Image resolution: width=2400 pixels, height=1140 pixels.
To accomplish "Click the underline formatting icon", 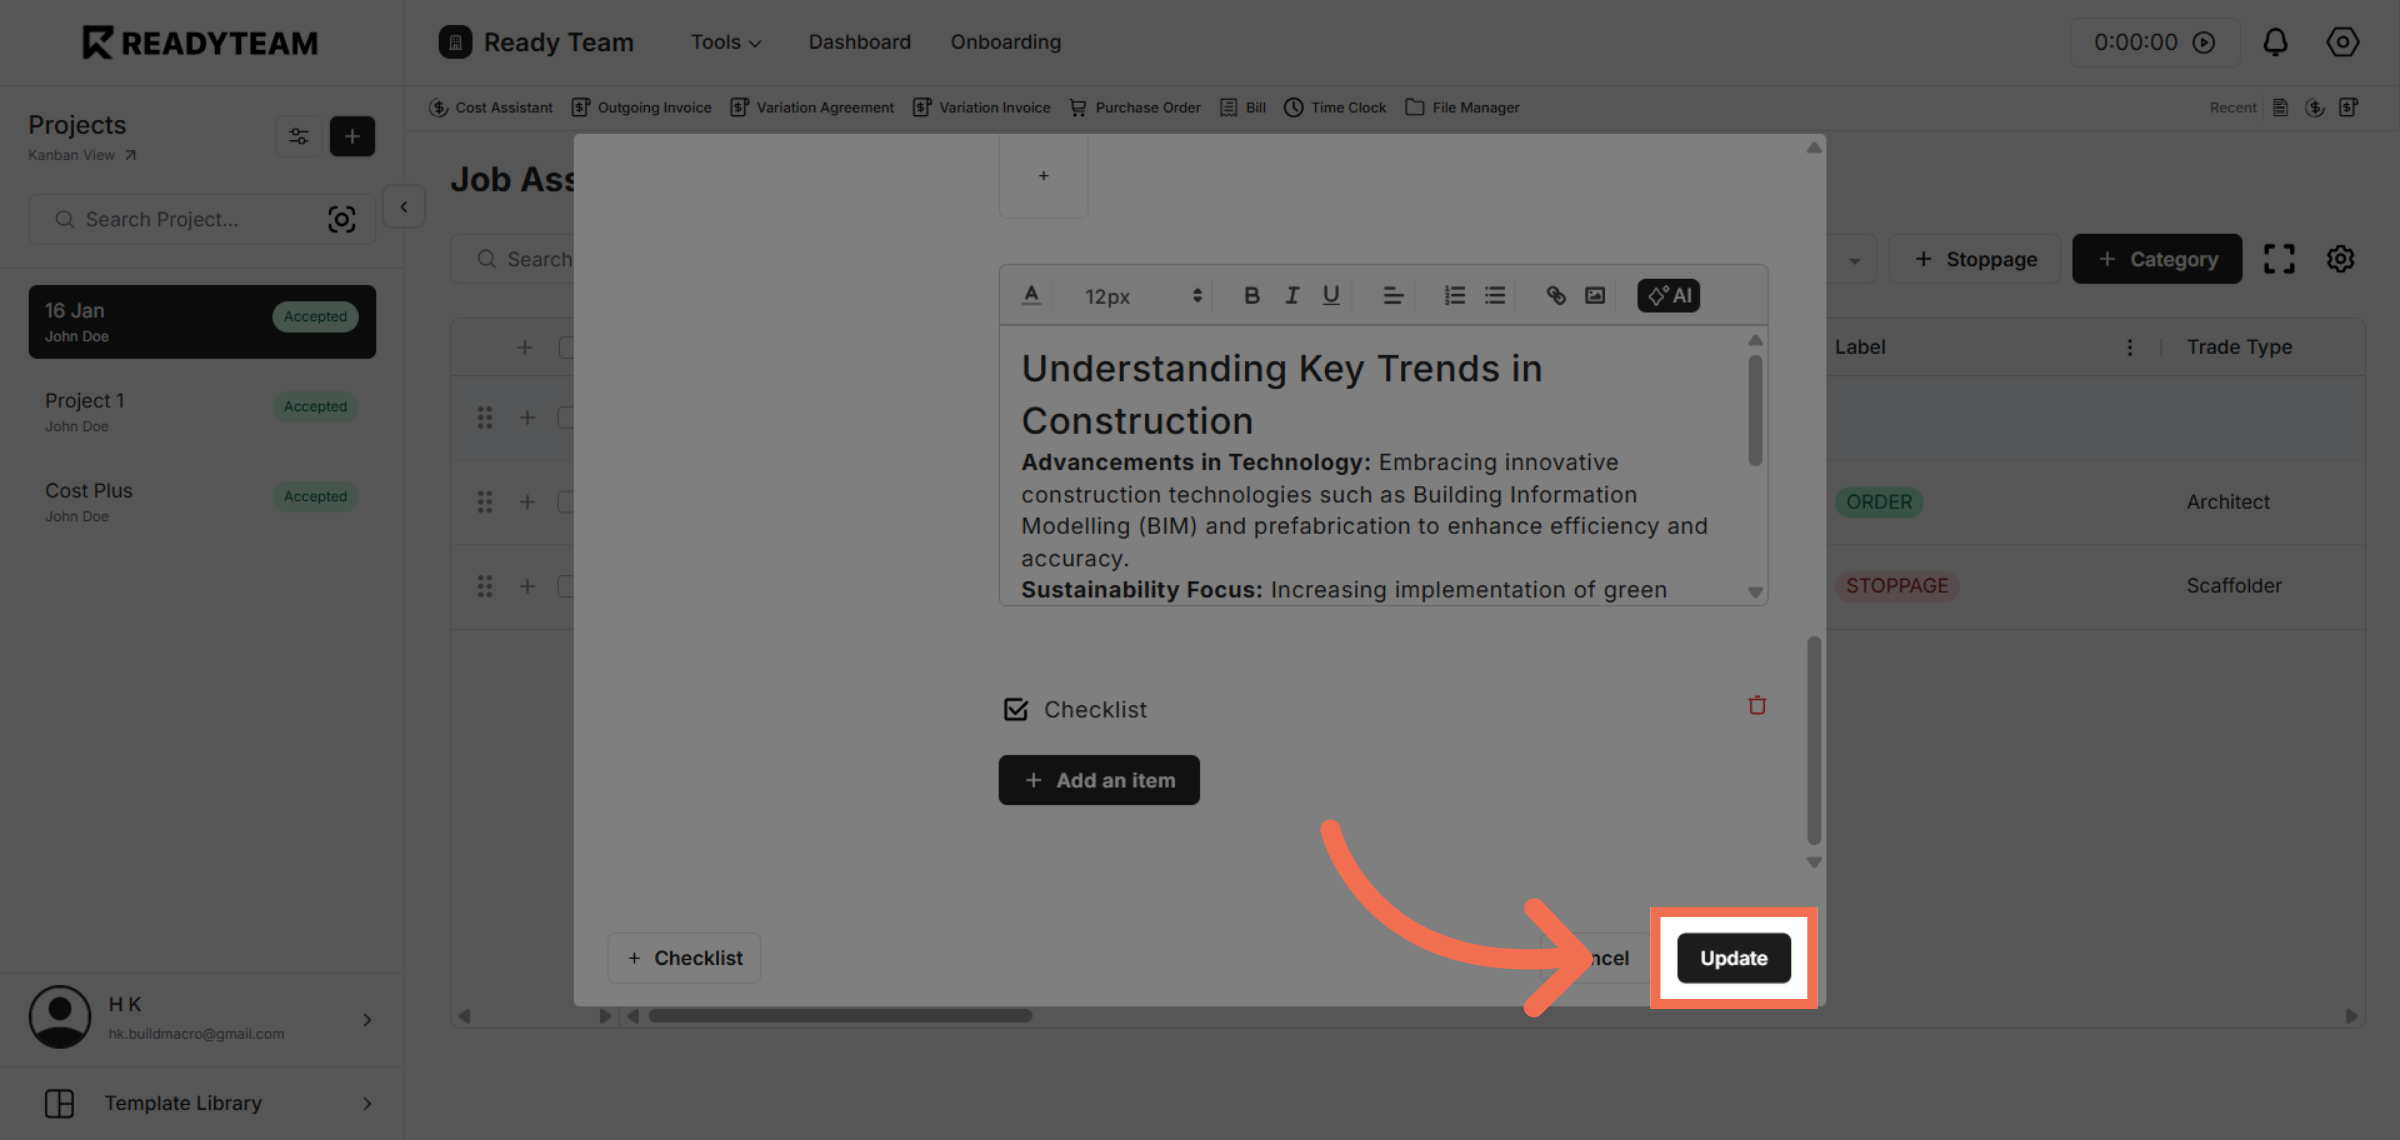I will coord(1331,296).
